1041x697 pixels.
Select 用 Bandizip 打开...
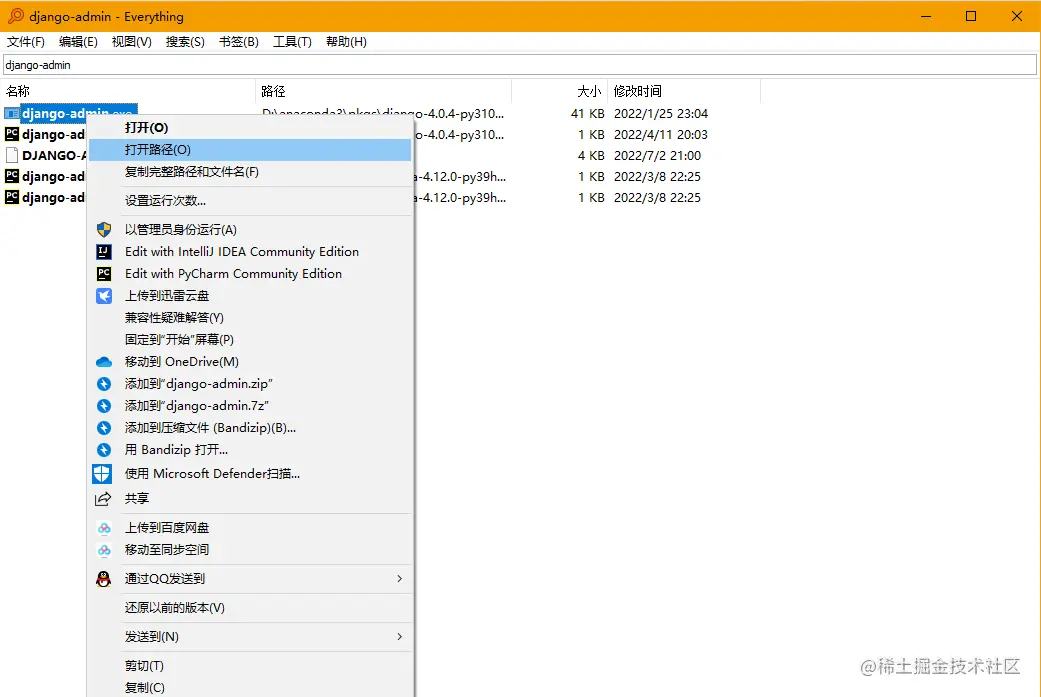[x=250, y=450]
